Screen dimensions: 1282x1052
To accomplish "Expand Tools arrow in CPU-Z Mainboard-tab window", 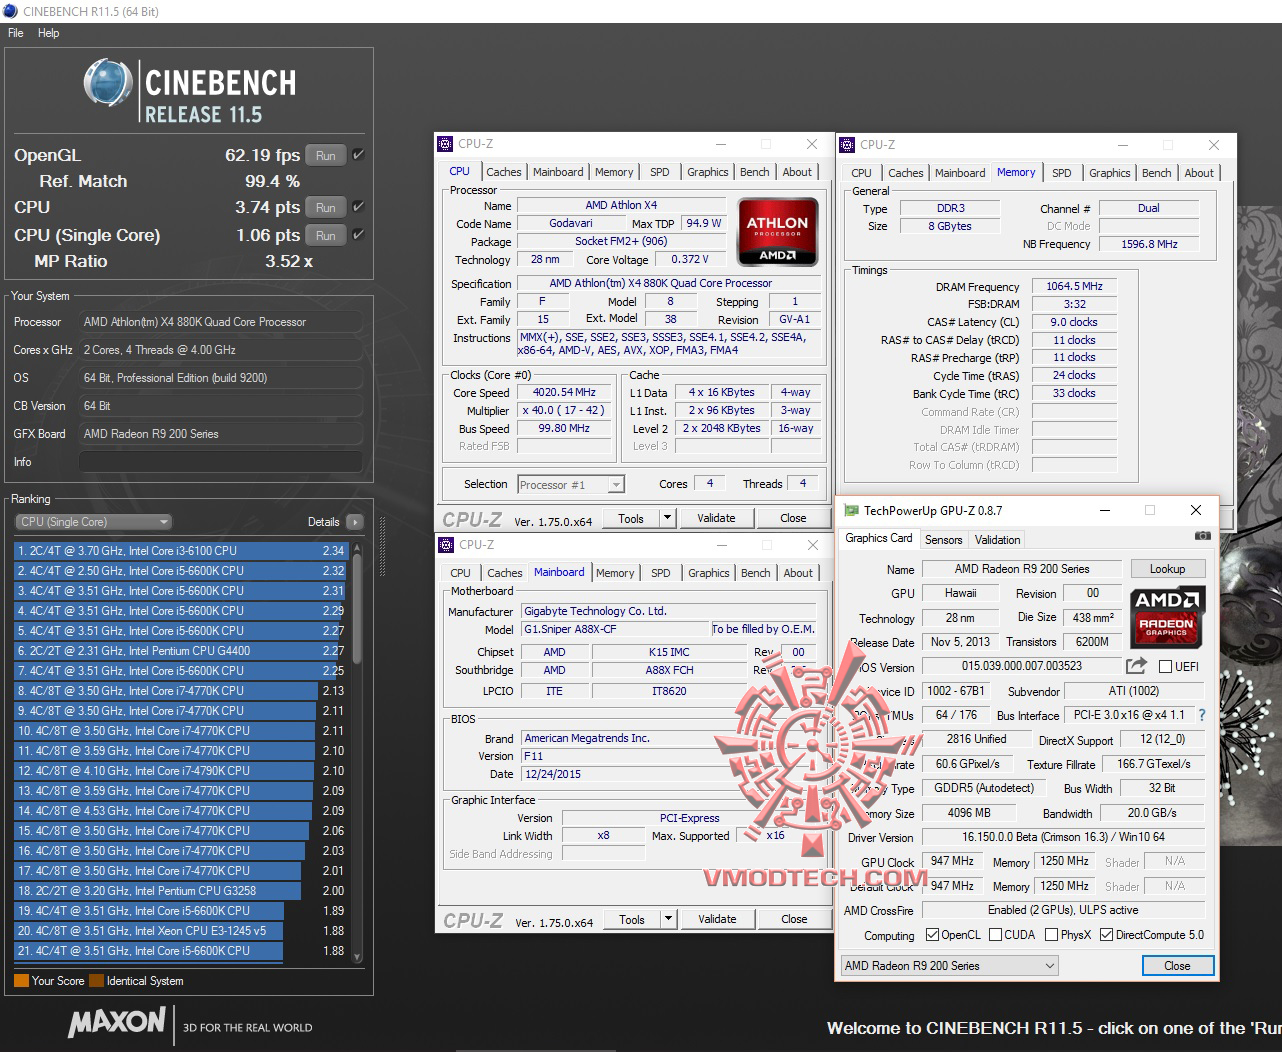I will pos(668,919).
